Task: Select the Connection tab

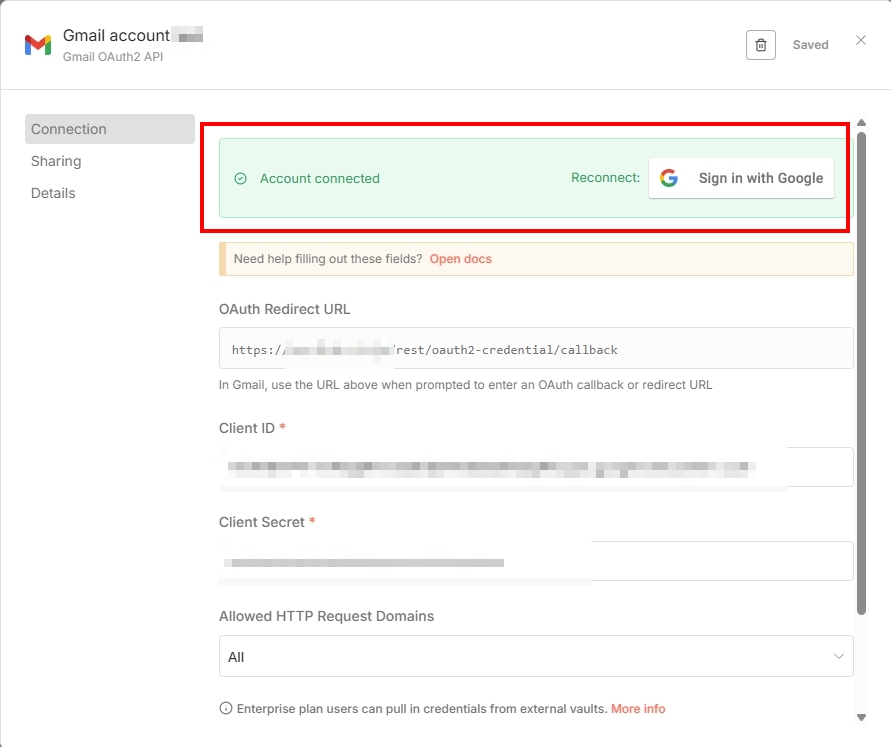Action: [68, 129]
